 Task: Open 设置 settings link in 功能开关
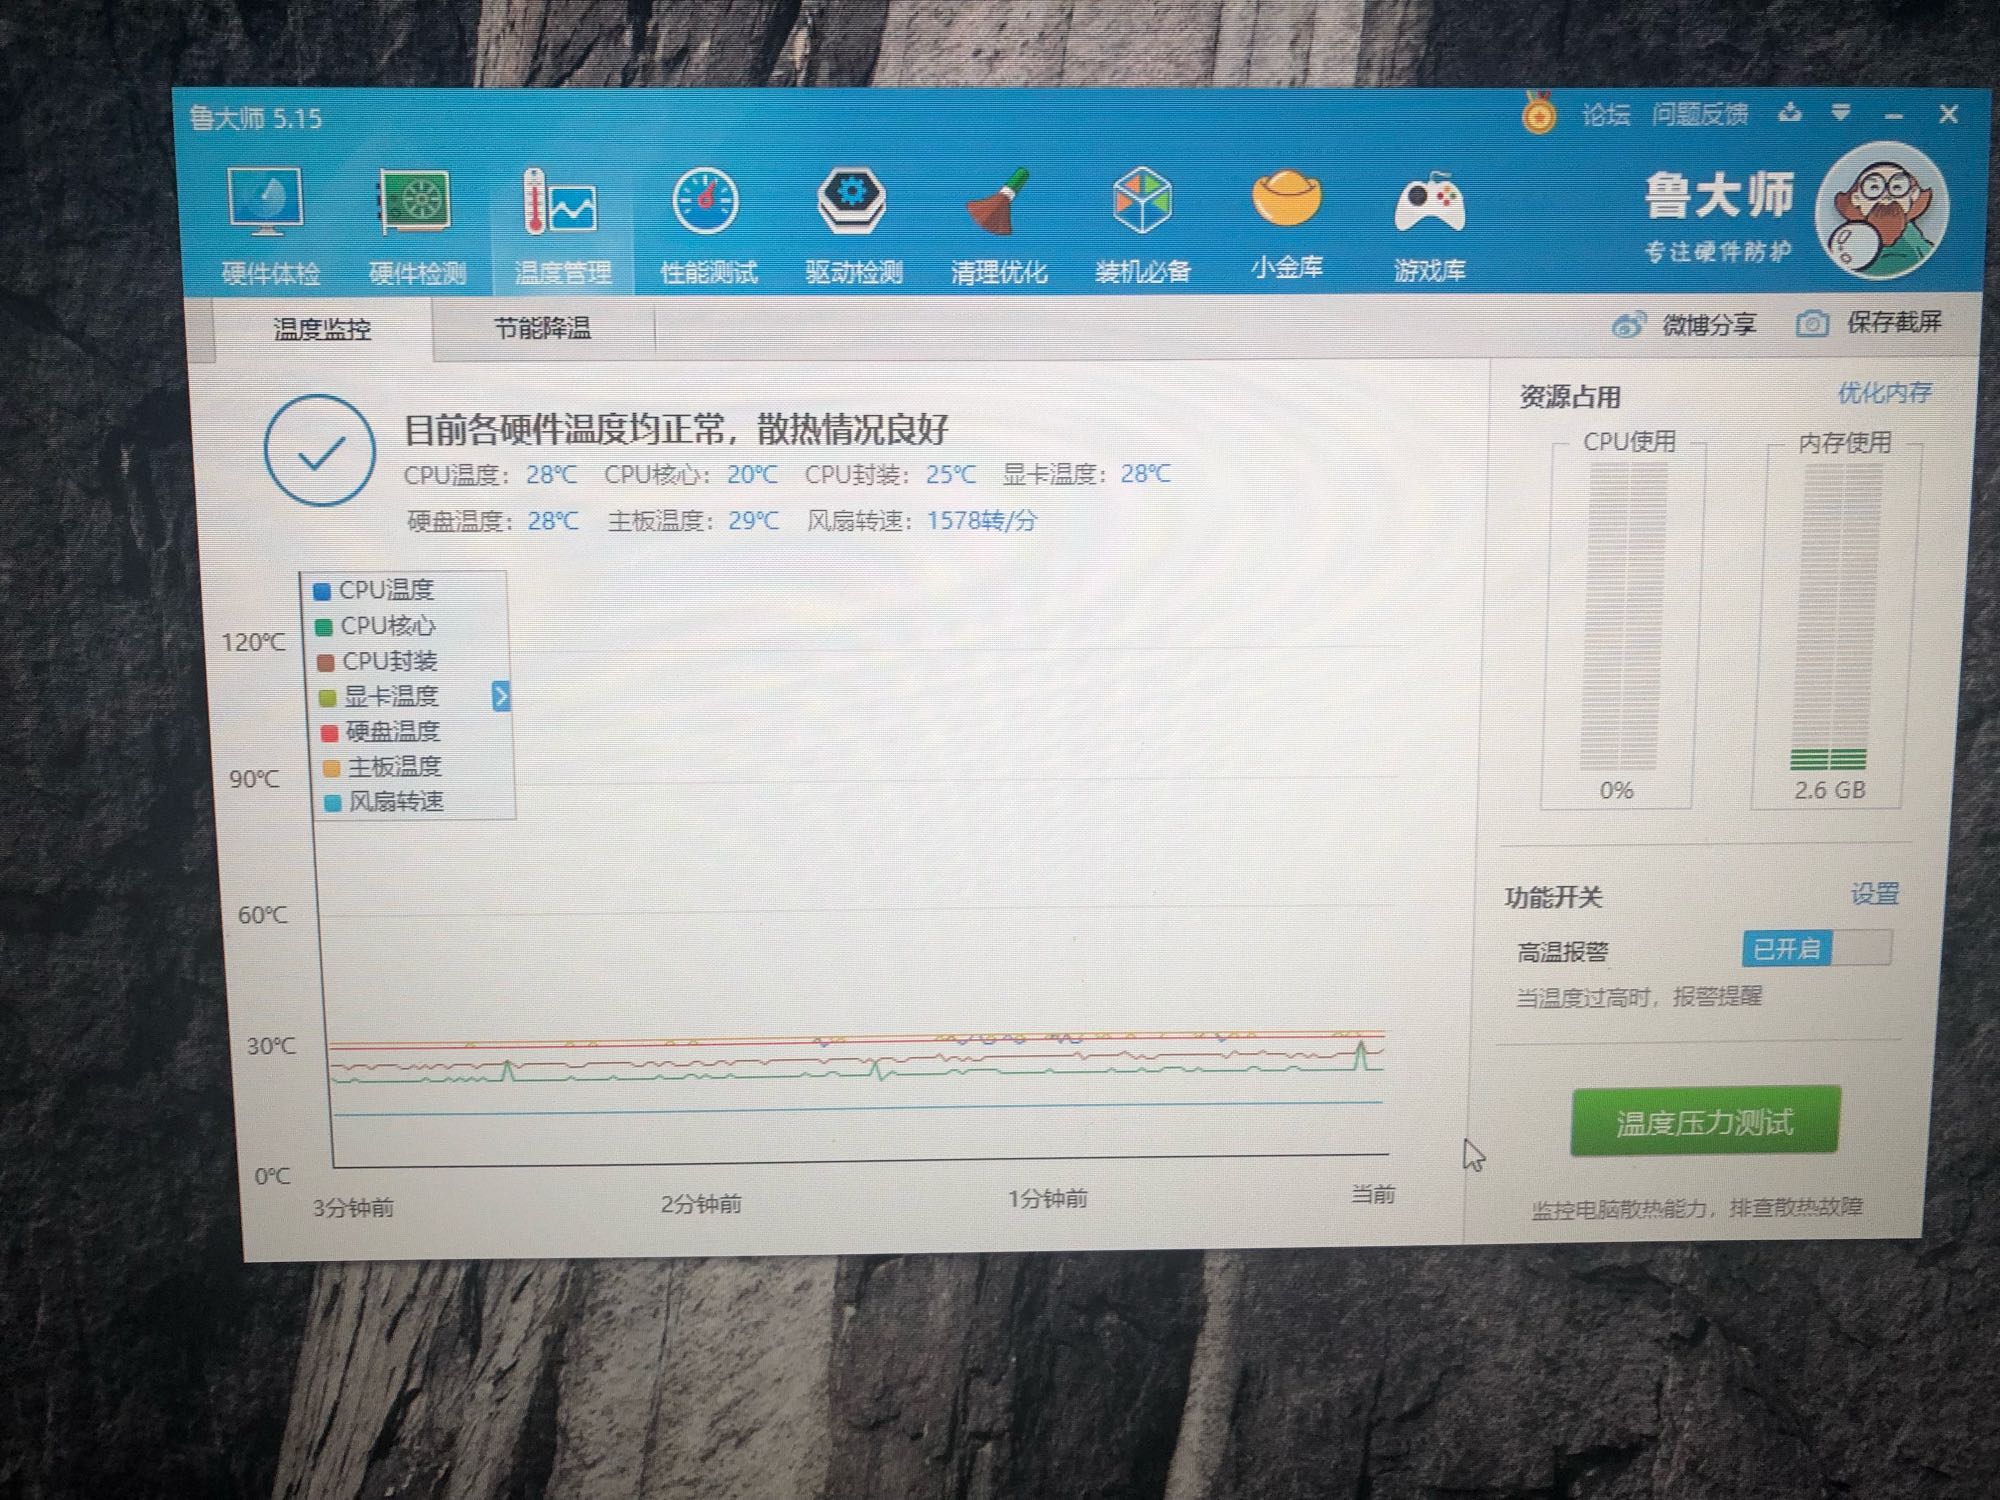[x=1874, y=893]
